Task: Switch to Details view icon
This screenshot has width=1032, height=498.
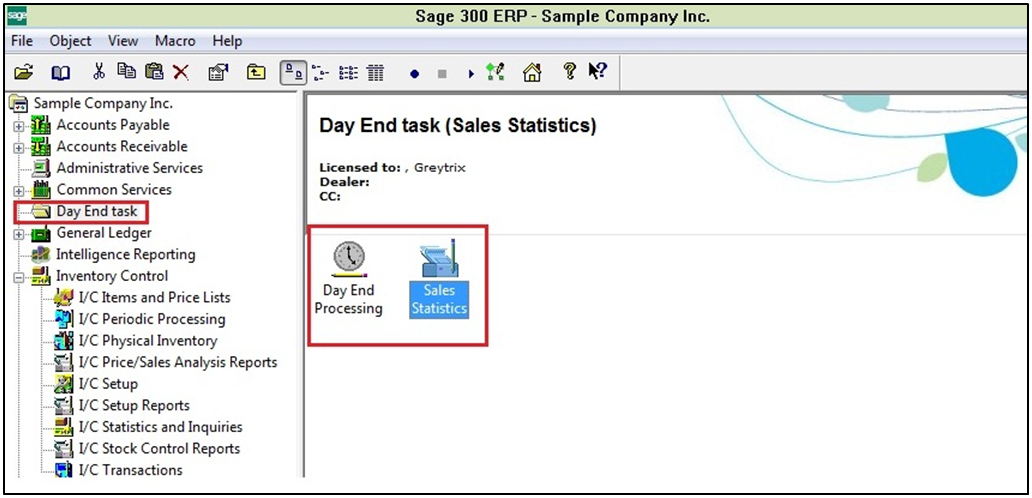Action: click(376, 72)
